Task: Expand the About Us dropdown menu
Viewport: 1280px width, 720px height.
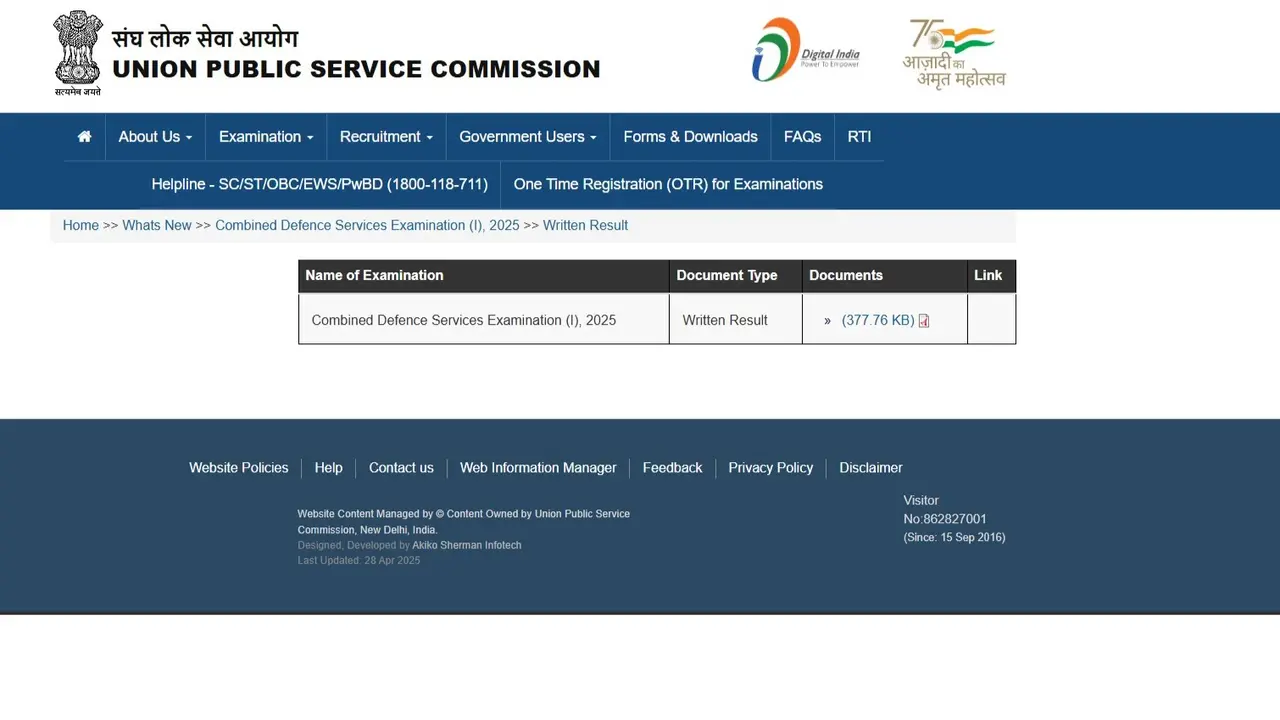Action: pos(154,136)
